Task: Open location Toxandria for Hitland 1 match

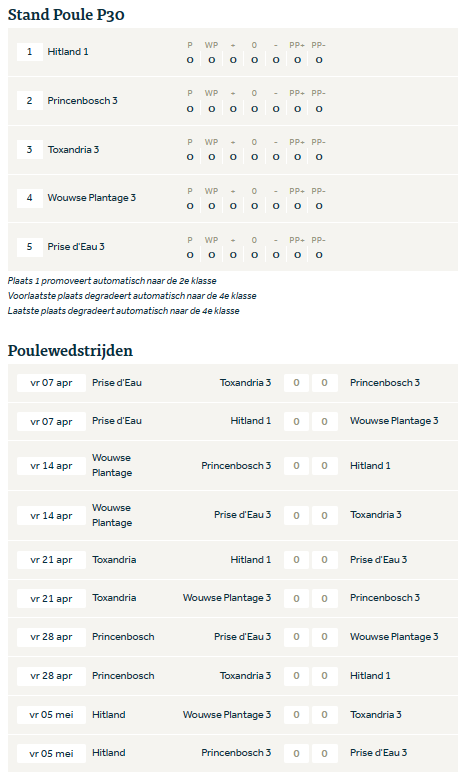Action: click(x=114, y=560)
